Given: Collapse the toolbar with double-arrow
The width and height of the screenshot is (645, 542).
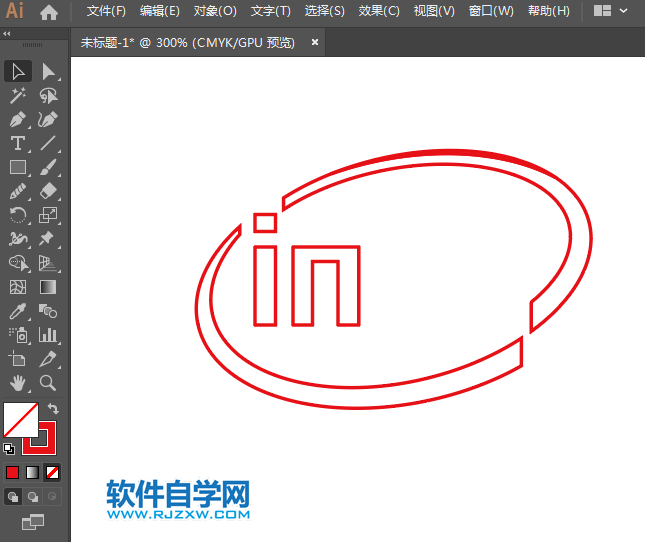Looking at the screenshot, I should coord(7,34).
